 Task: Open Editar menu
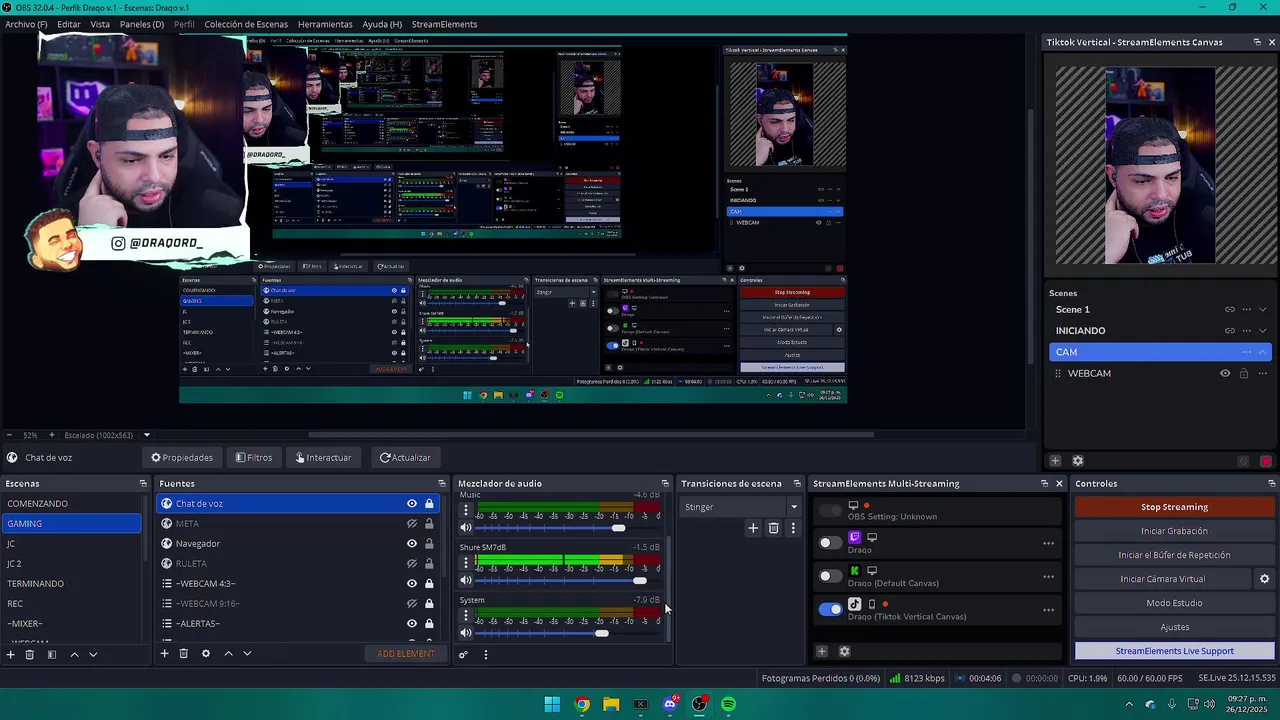coord(69,24)
